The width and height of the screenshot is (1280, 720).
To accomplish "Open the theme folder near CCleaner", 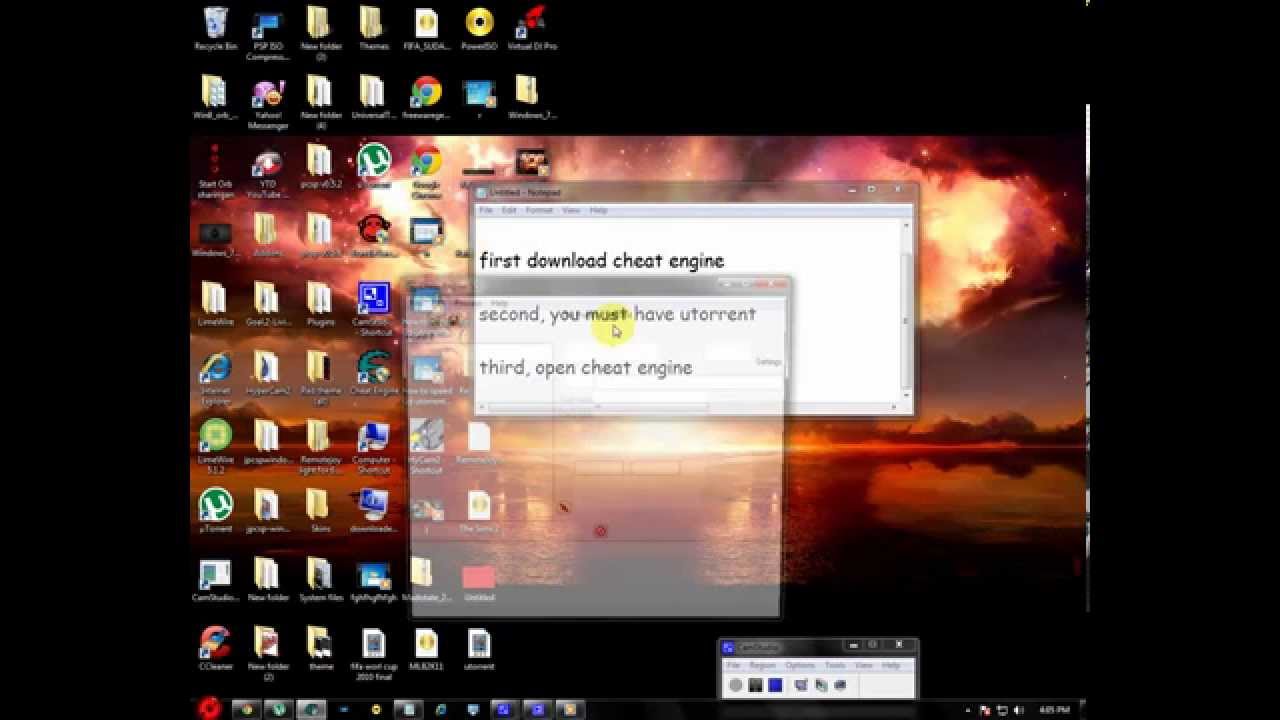I will pos(320,648).
